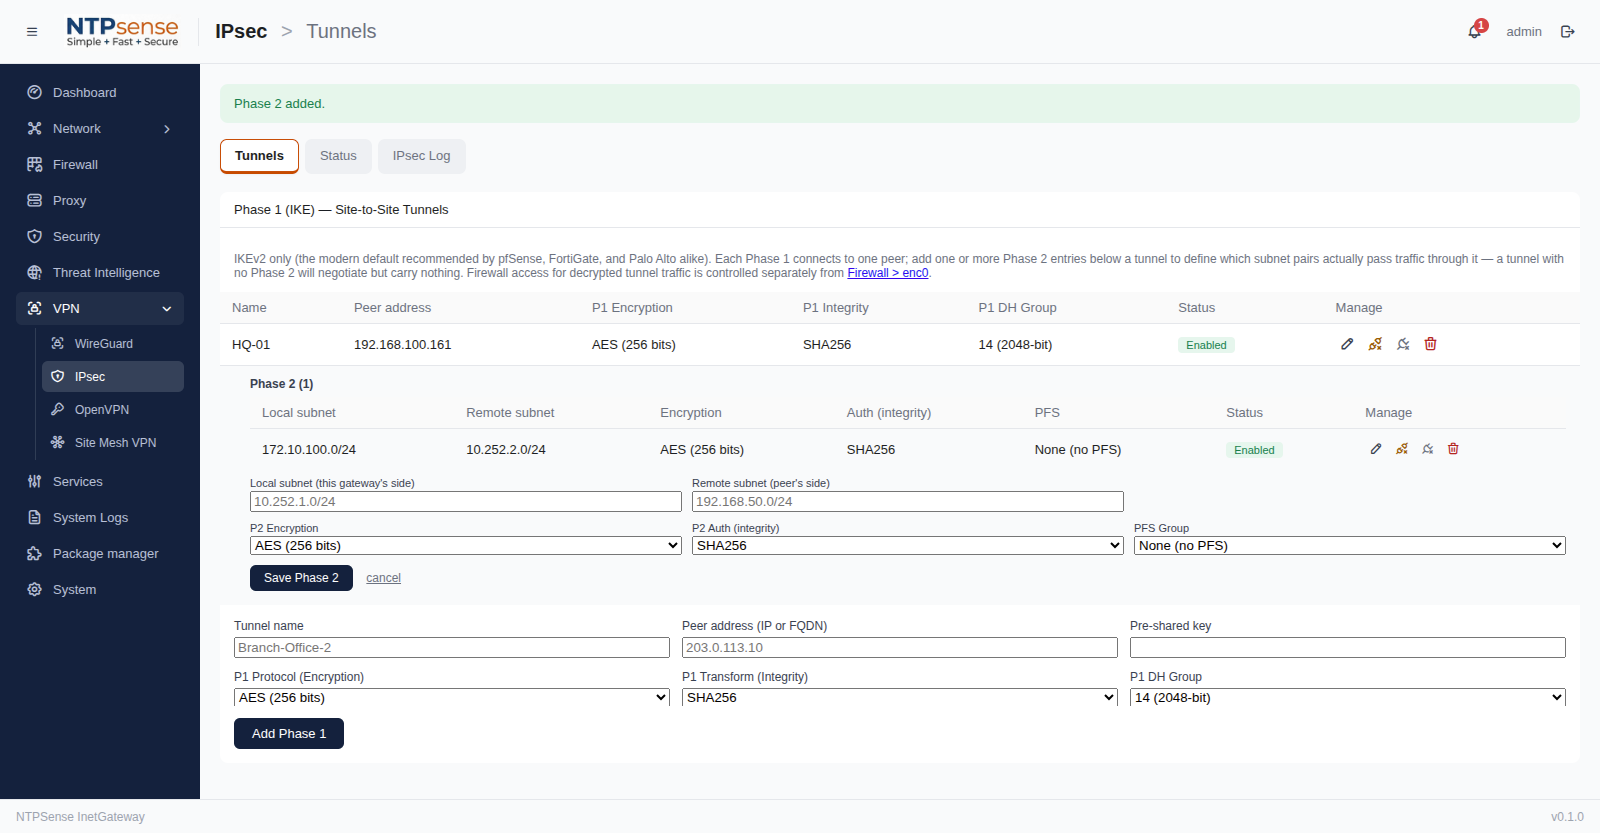Open the P1 DH Group dropdown
The image size is (1600, 833).
pos(1348,698)
